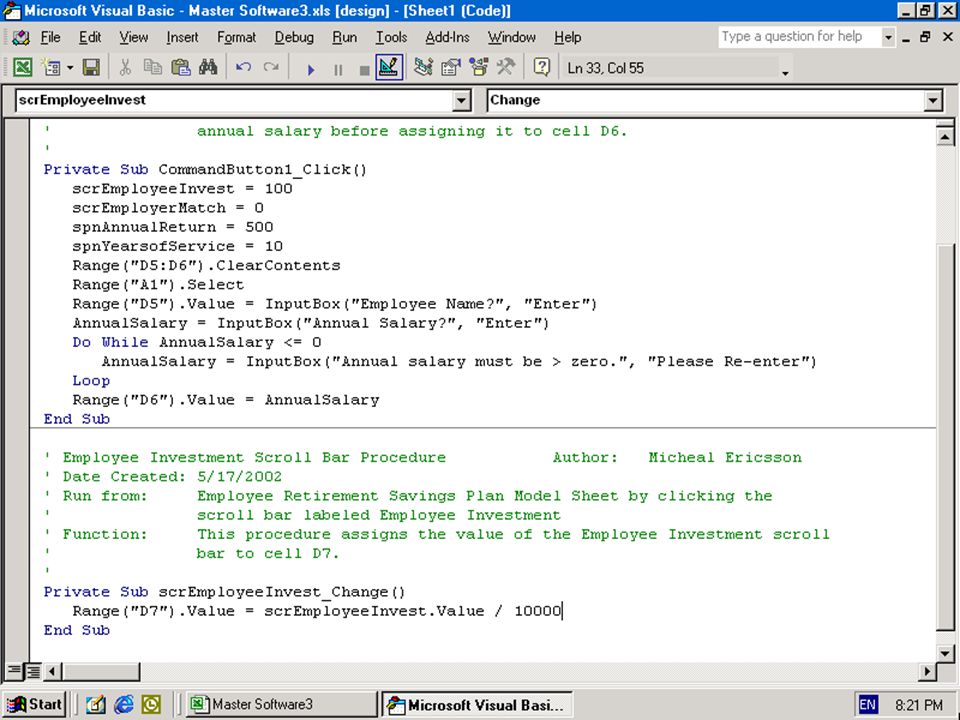Click the vertical scrollbar thumb in code window
The height and width of the screenshot is (720, 960).
945,436
